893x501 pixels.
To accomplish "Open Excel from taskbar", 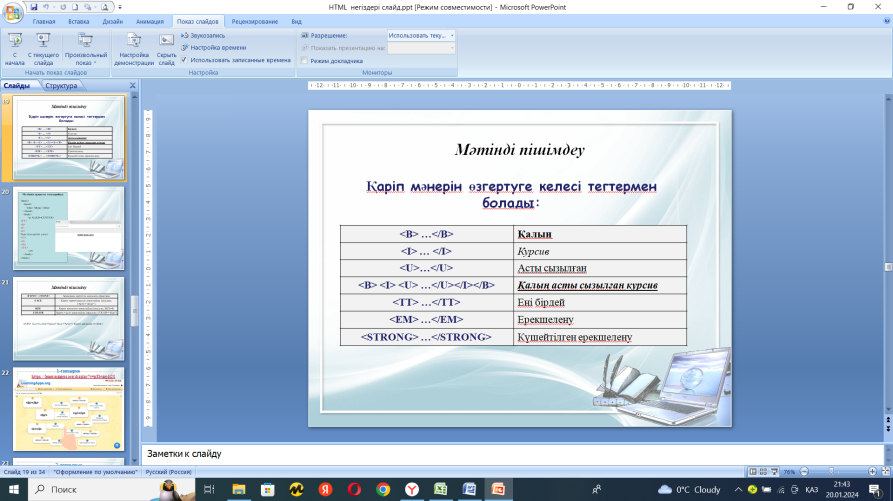I will click(440, 490).
